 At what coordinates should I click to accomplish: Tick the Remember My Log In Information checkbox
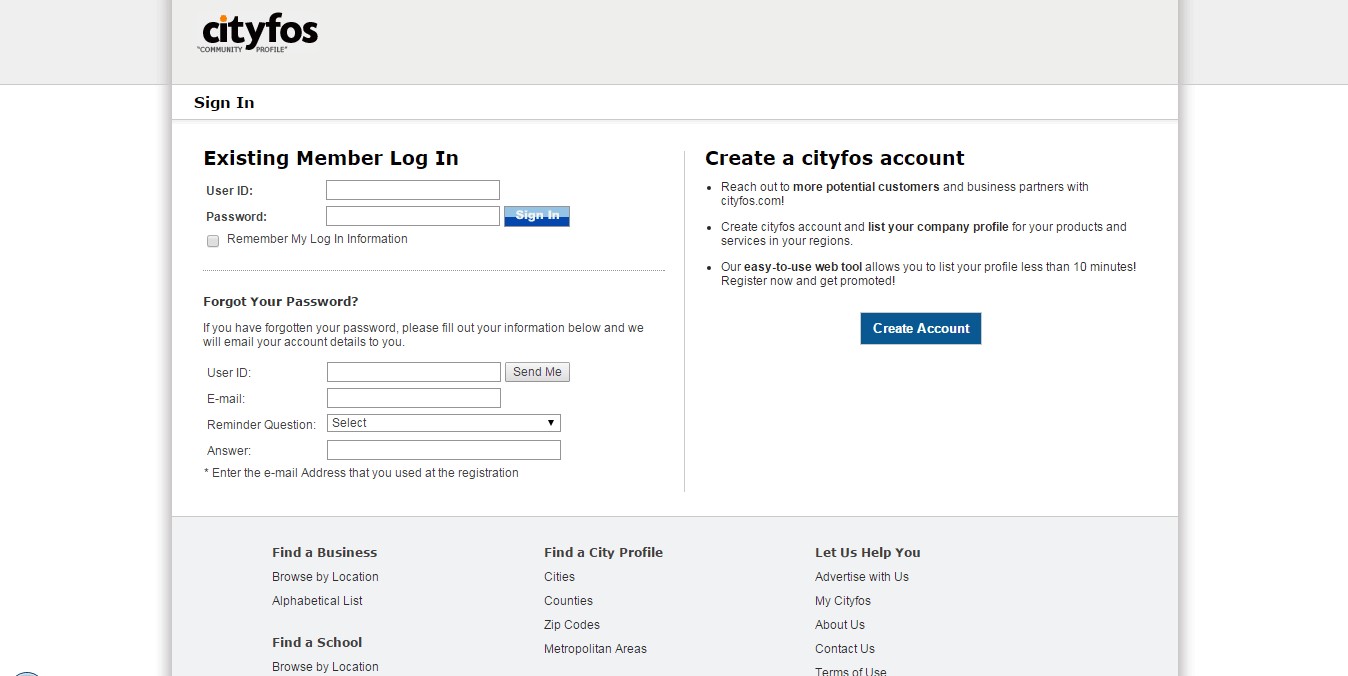click(213, 241)
